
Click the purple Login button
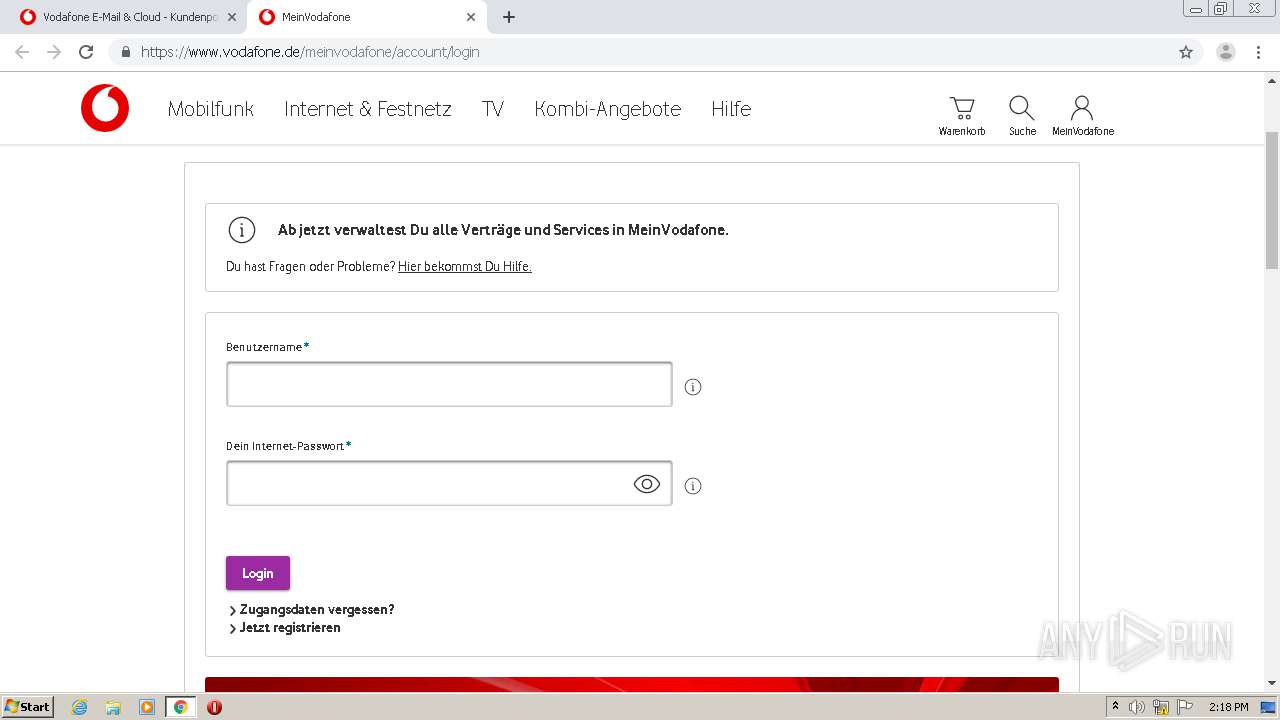(x=258, y=573)
